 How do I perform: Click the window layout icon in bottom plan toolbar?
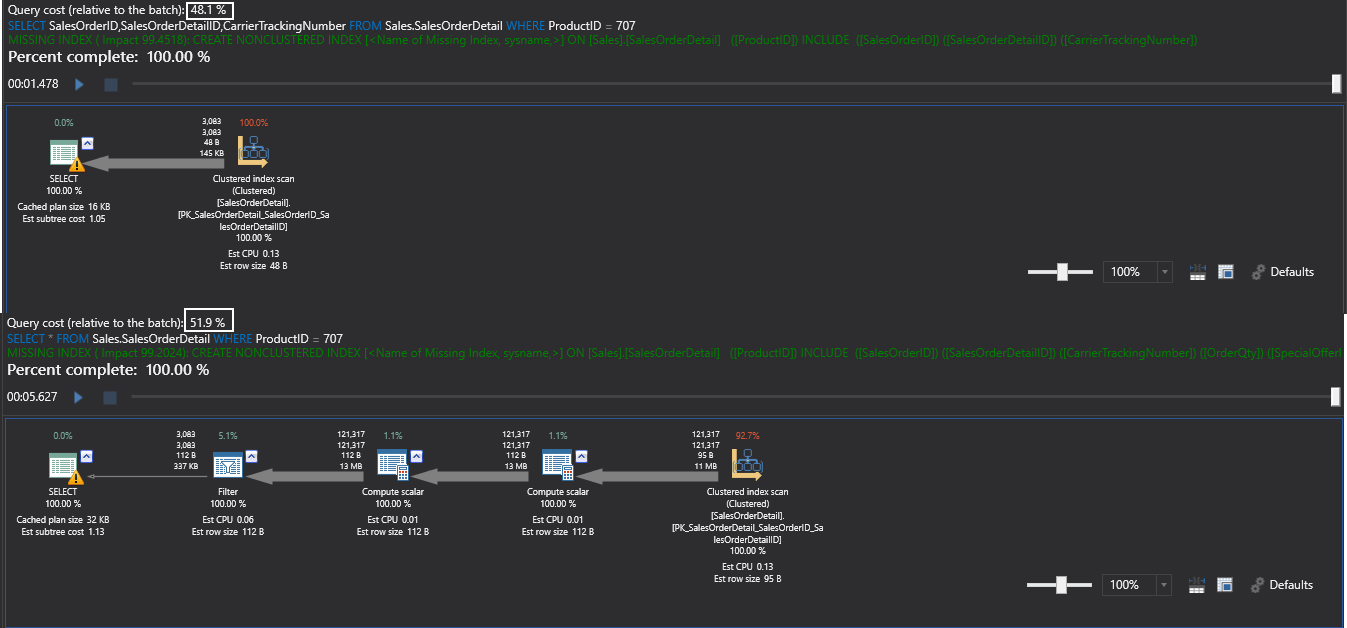click(1226, 585)
